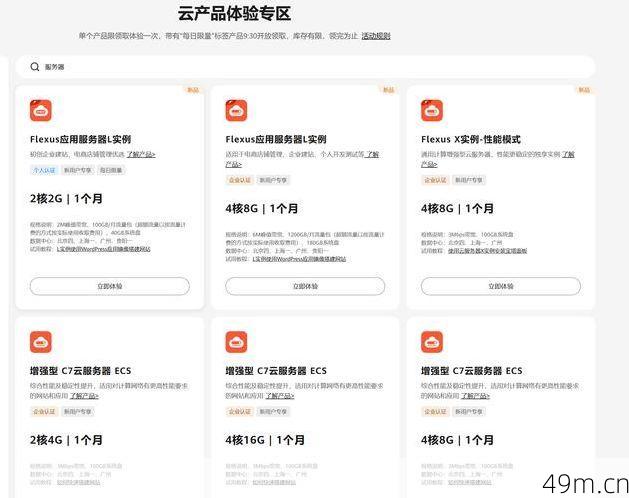This screenshot has width=629, height=498.
Task: Open 了解产品 link in C7 ECS 4核8G card
Action: tap(475, 396)
